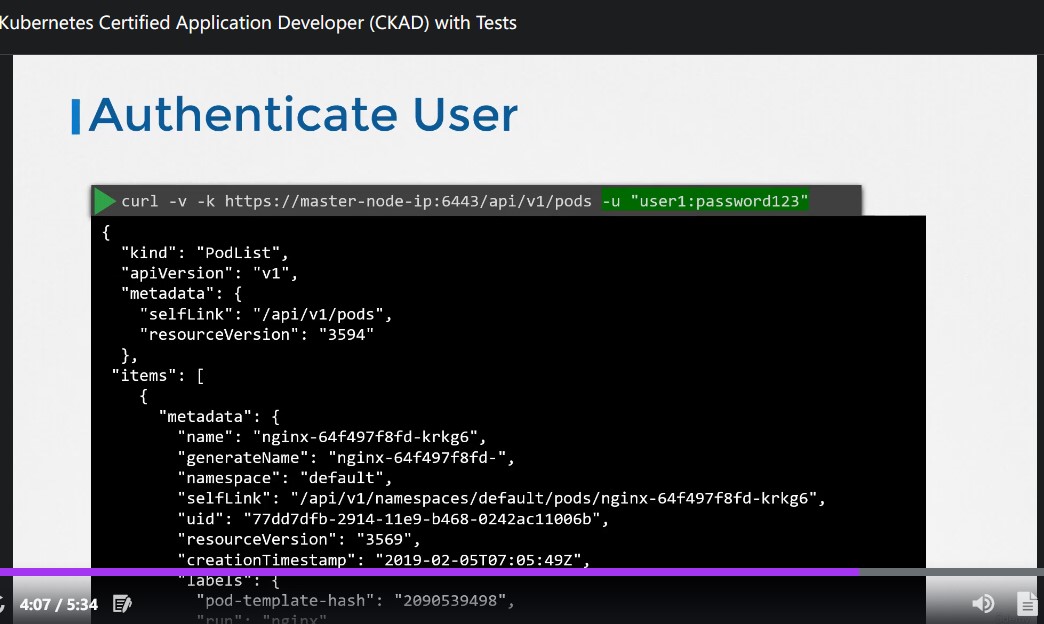Click the 4:07 / 5:34 time display
The width and height of the screenshot is (1044, 624).
click(x=59, y=605)
